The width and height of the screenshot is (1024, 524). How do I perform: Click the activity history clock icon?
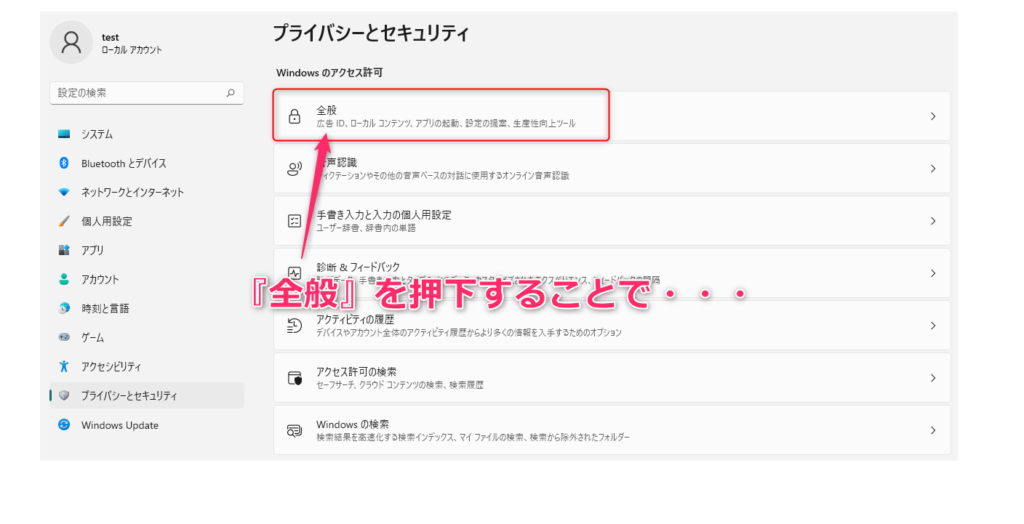pos(295,325)
